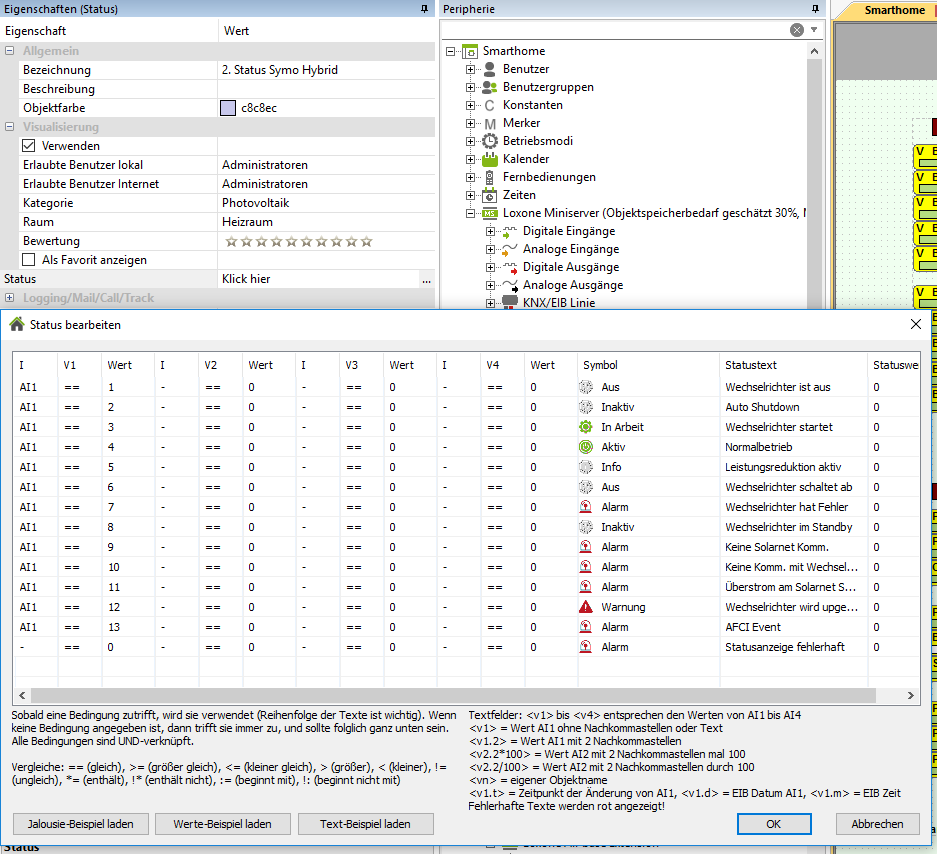Uncheck the Verwenden checkbox
The height and width of the screenshot is (854, 937).
pos(29,146)
